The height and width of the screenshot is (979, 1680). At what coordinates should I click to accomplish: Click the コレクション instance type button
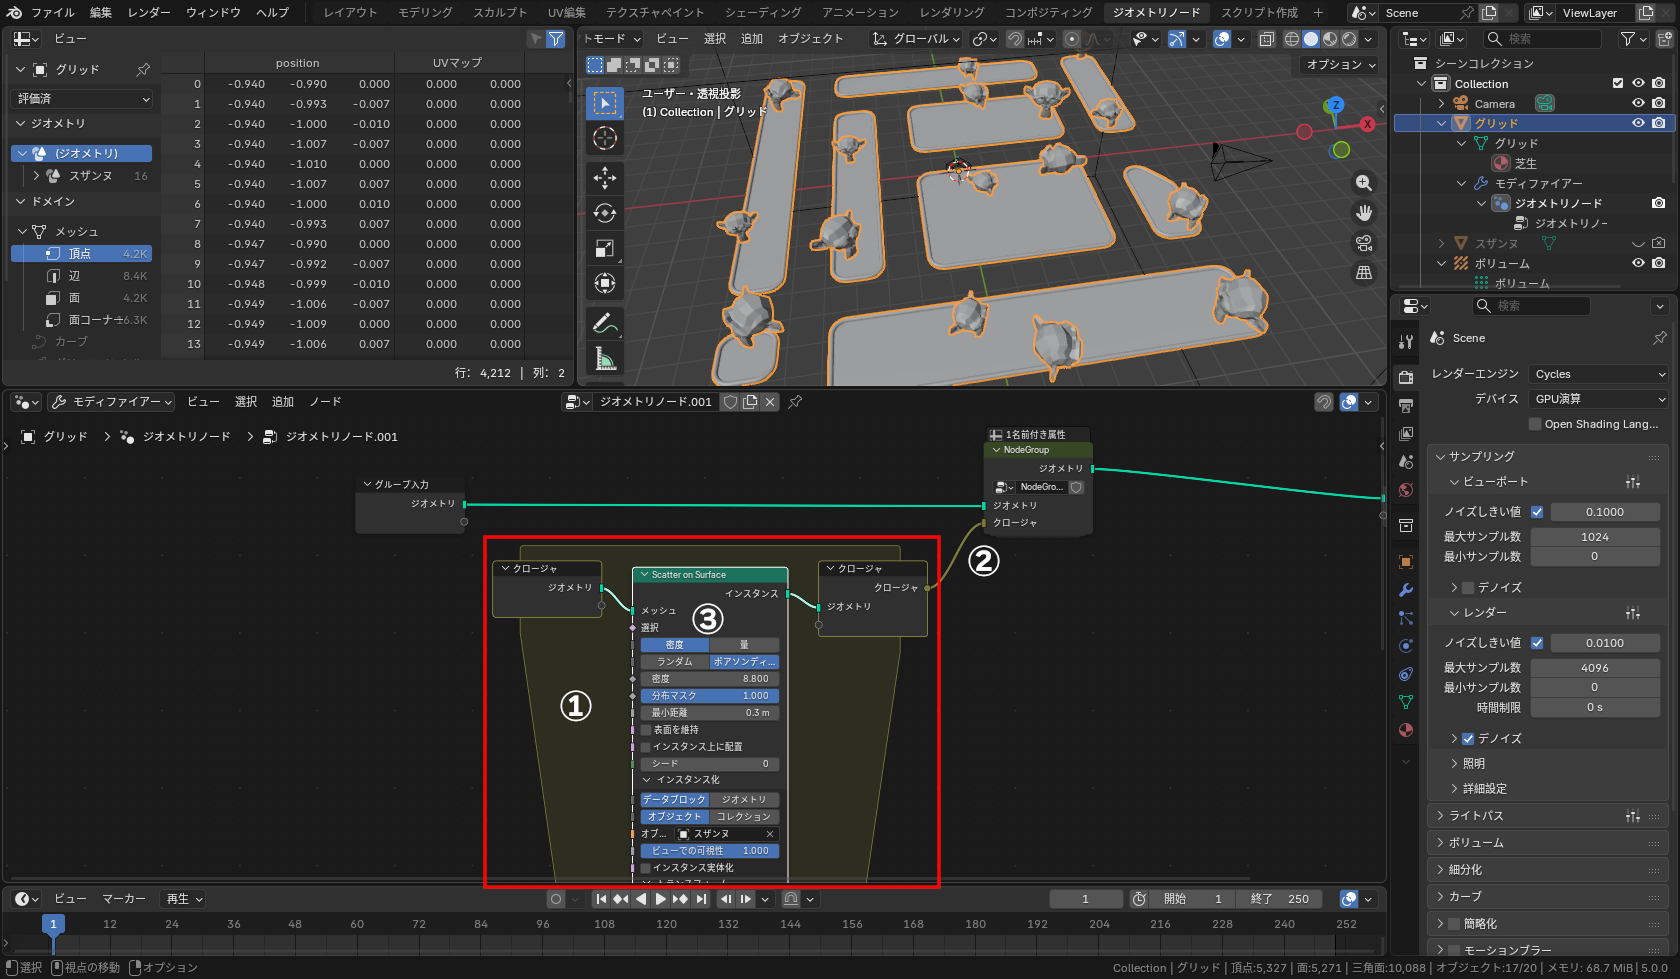pyautogui.click(x=744, y=817)
